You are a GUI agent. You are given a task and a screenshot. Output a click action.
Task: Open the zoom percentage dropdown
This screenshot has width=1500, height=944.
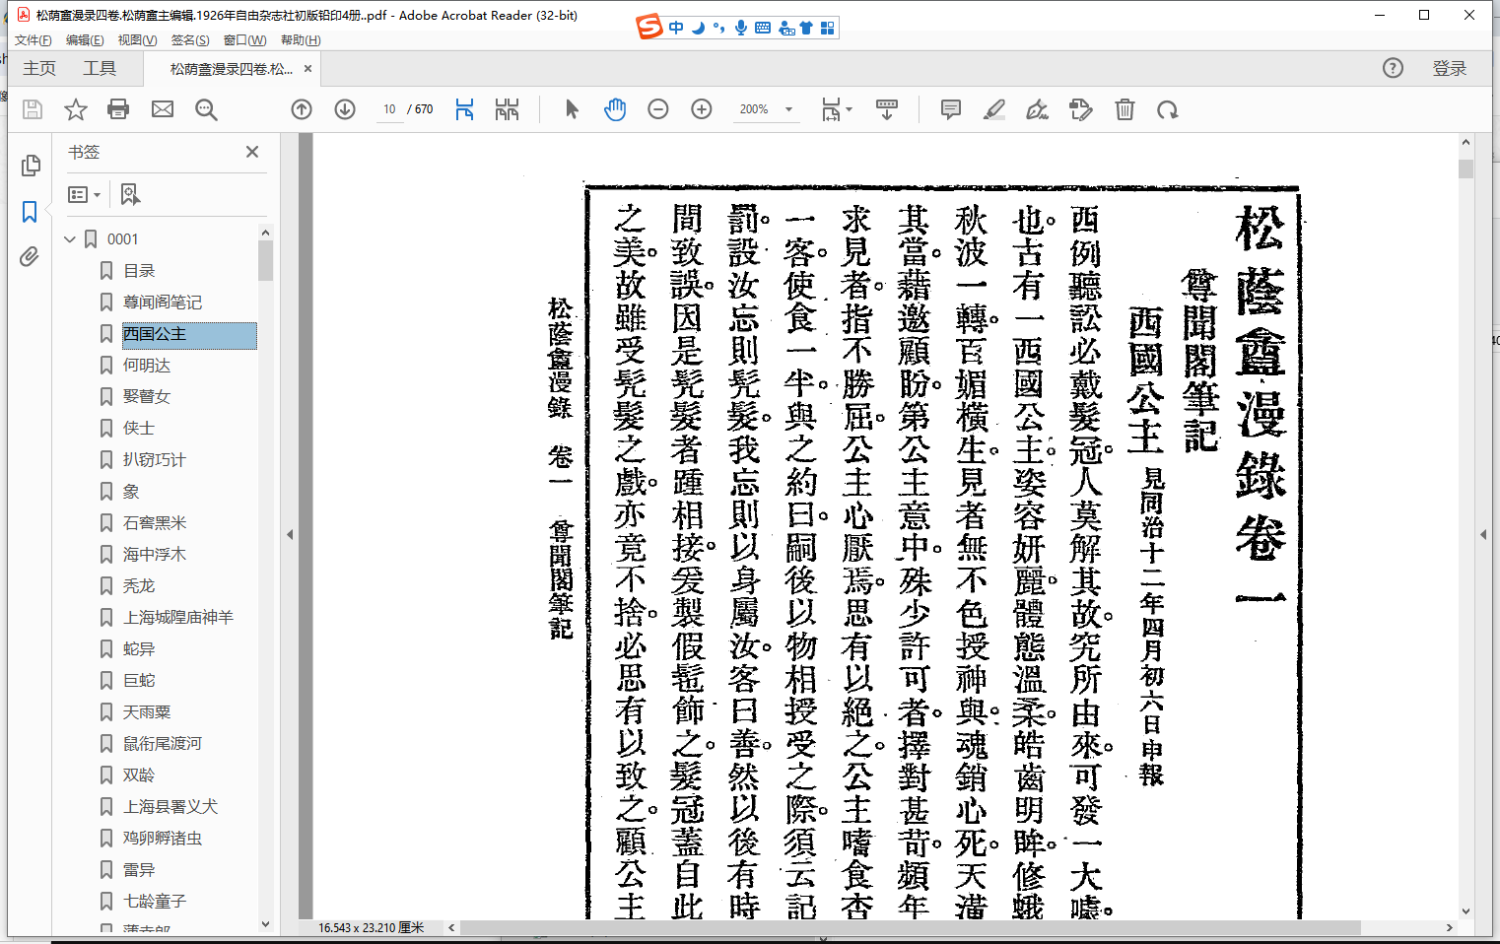coord(789,110)
